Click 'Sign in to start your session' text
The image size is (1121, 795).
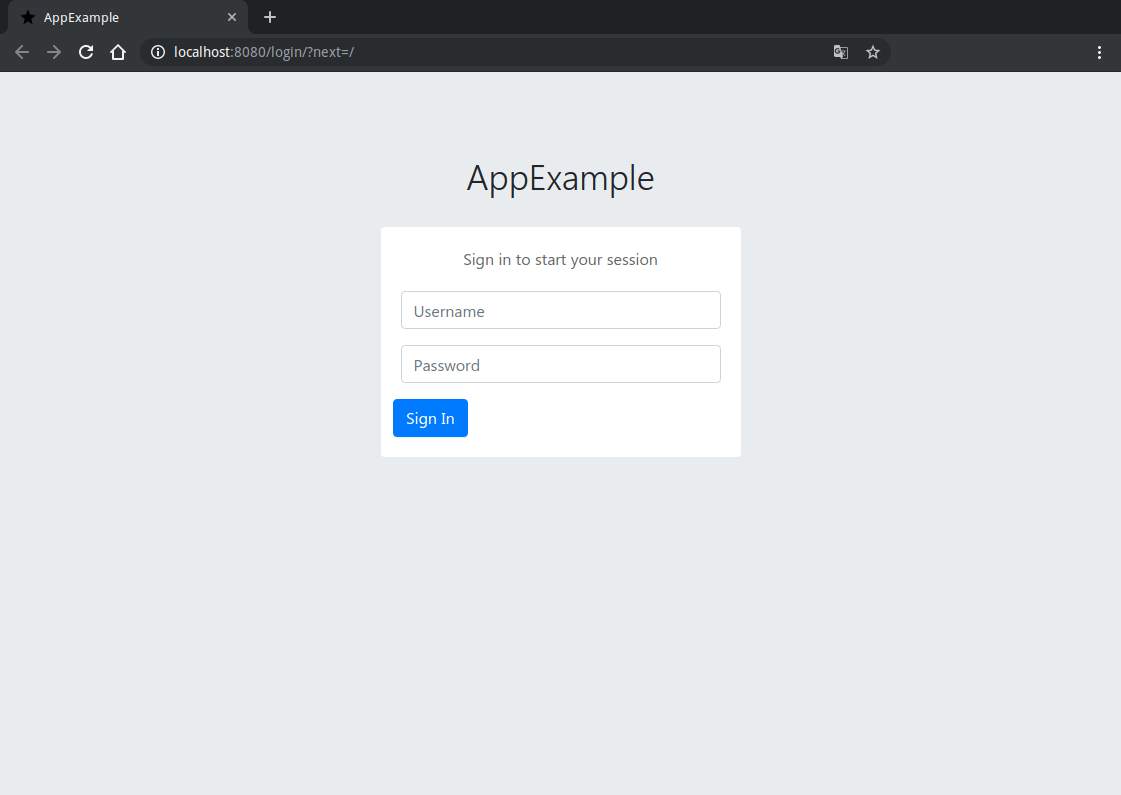[560, 260]
